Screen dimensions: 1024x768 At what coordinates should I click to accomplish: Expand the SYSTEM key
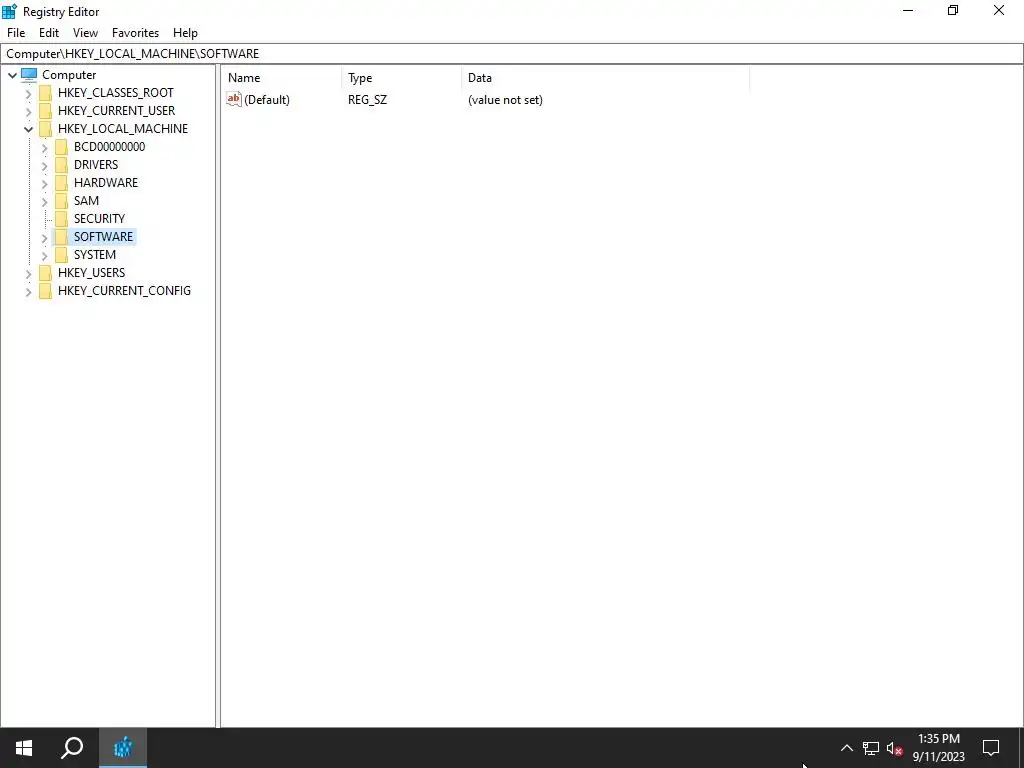pyautogui.click(x=44, y=255)
